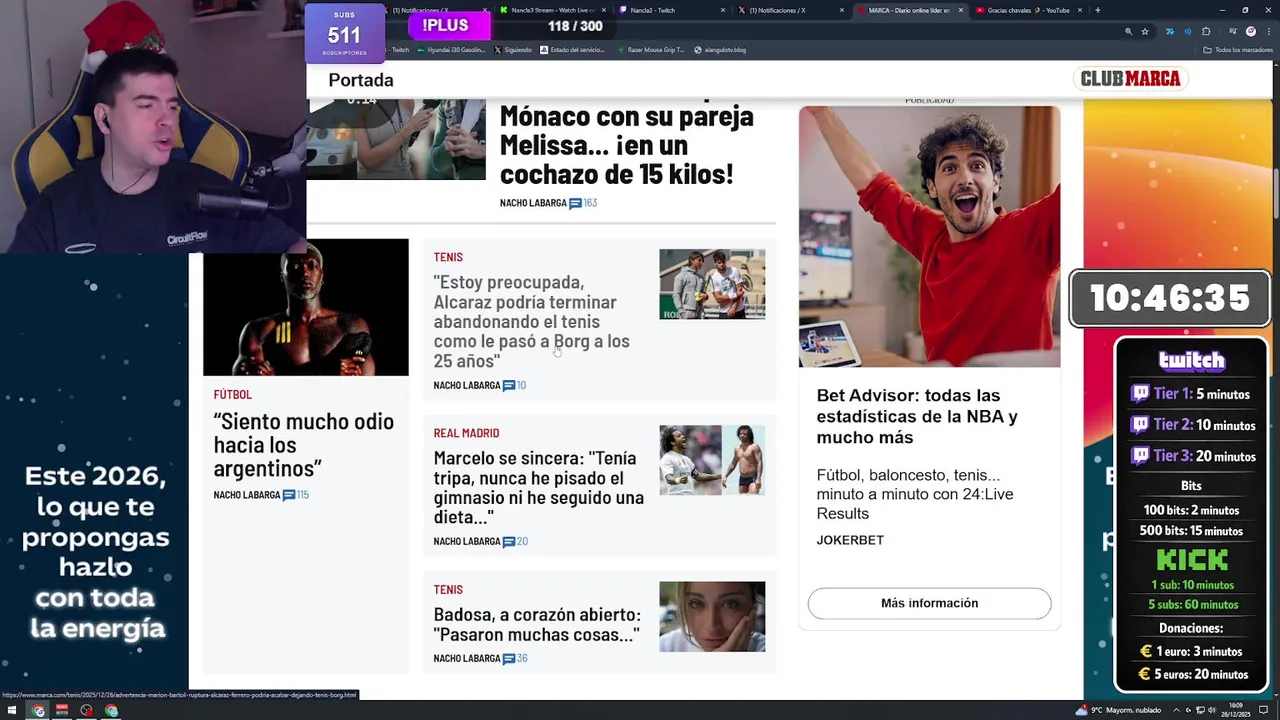The width and height of the screenshot is (1280, 720).
Task: Close the MARCA tab
Action: pyautogui.click(x=961, y=10)
